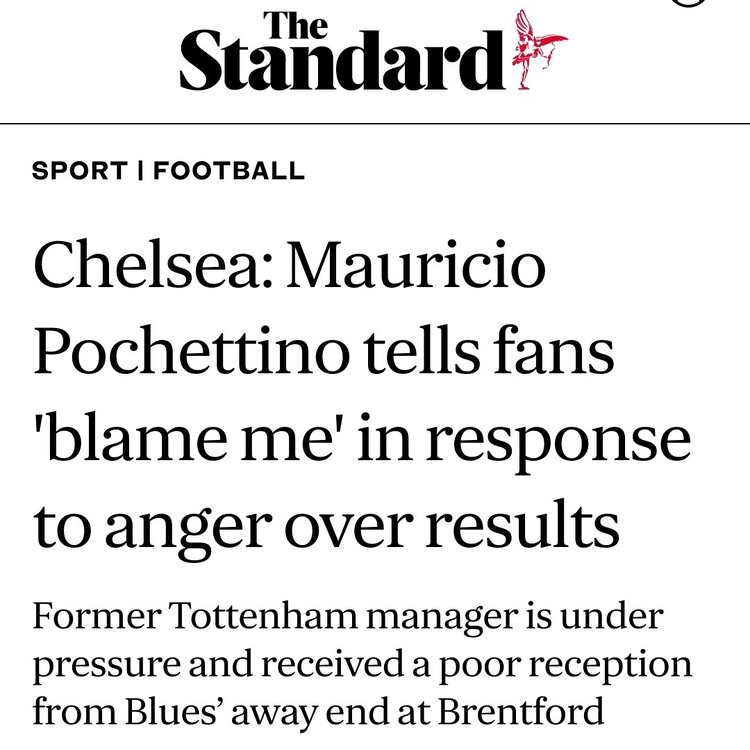Select the name 'Mauricio' in the headline

[x=416, y=265]
